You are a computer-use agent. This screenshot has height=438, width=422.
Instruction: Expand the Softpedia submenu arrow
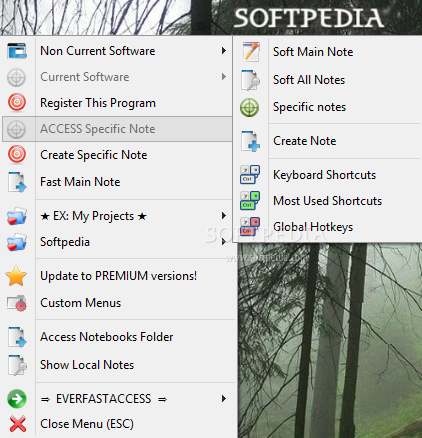point(224,242)
